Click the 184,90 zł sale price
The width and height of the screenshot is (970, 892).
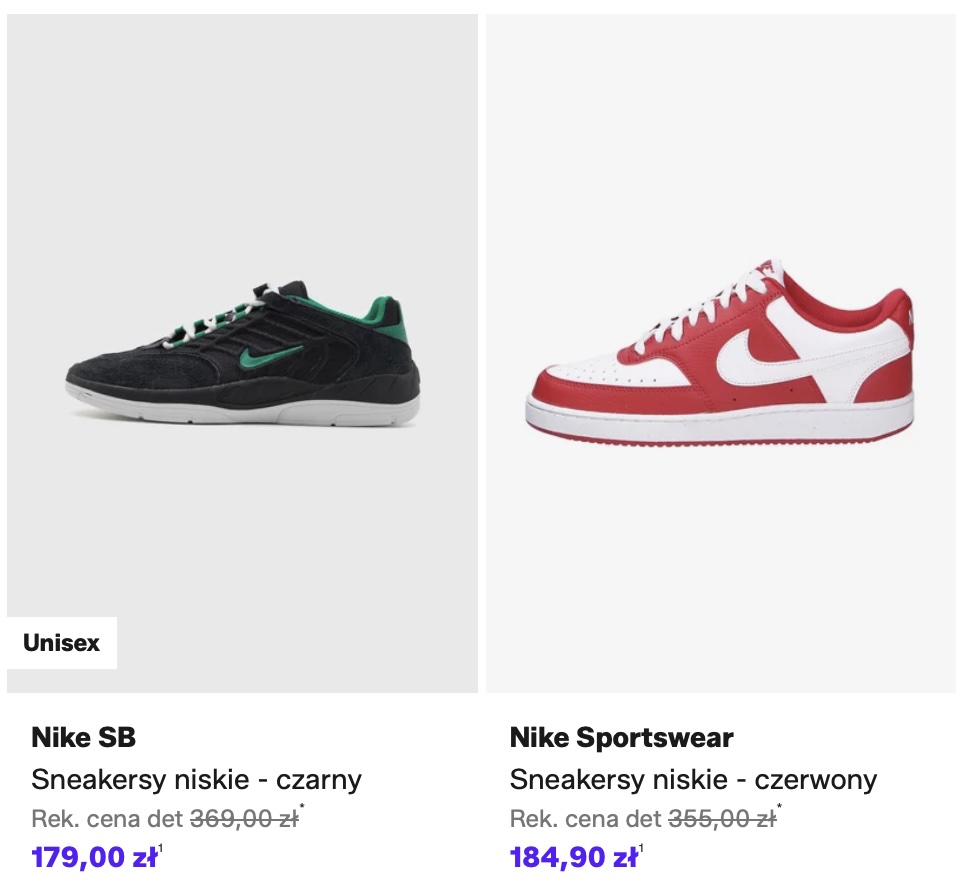click(574, 858)
